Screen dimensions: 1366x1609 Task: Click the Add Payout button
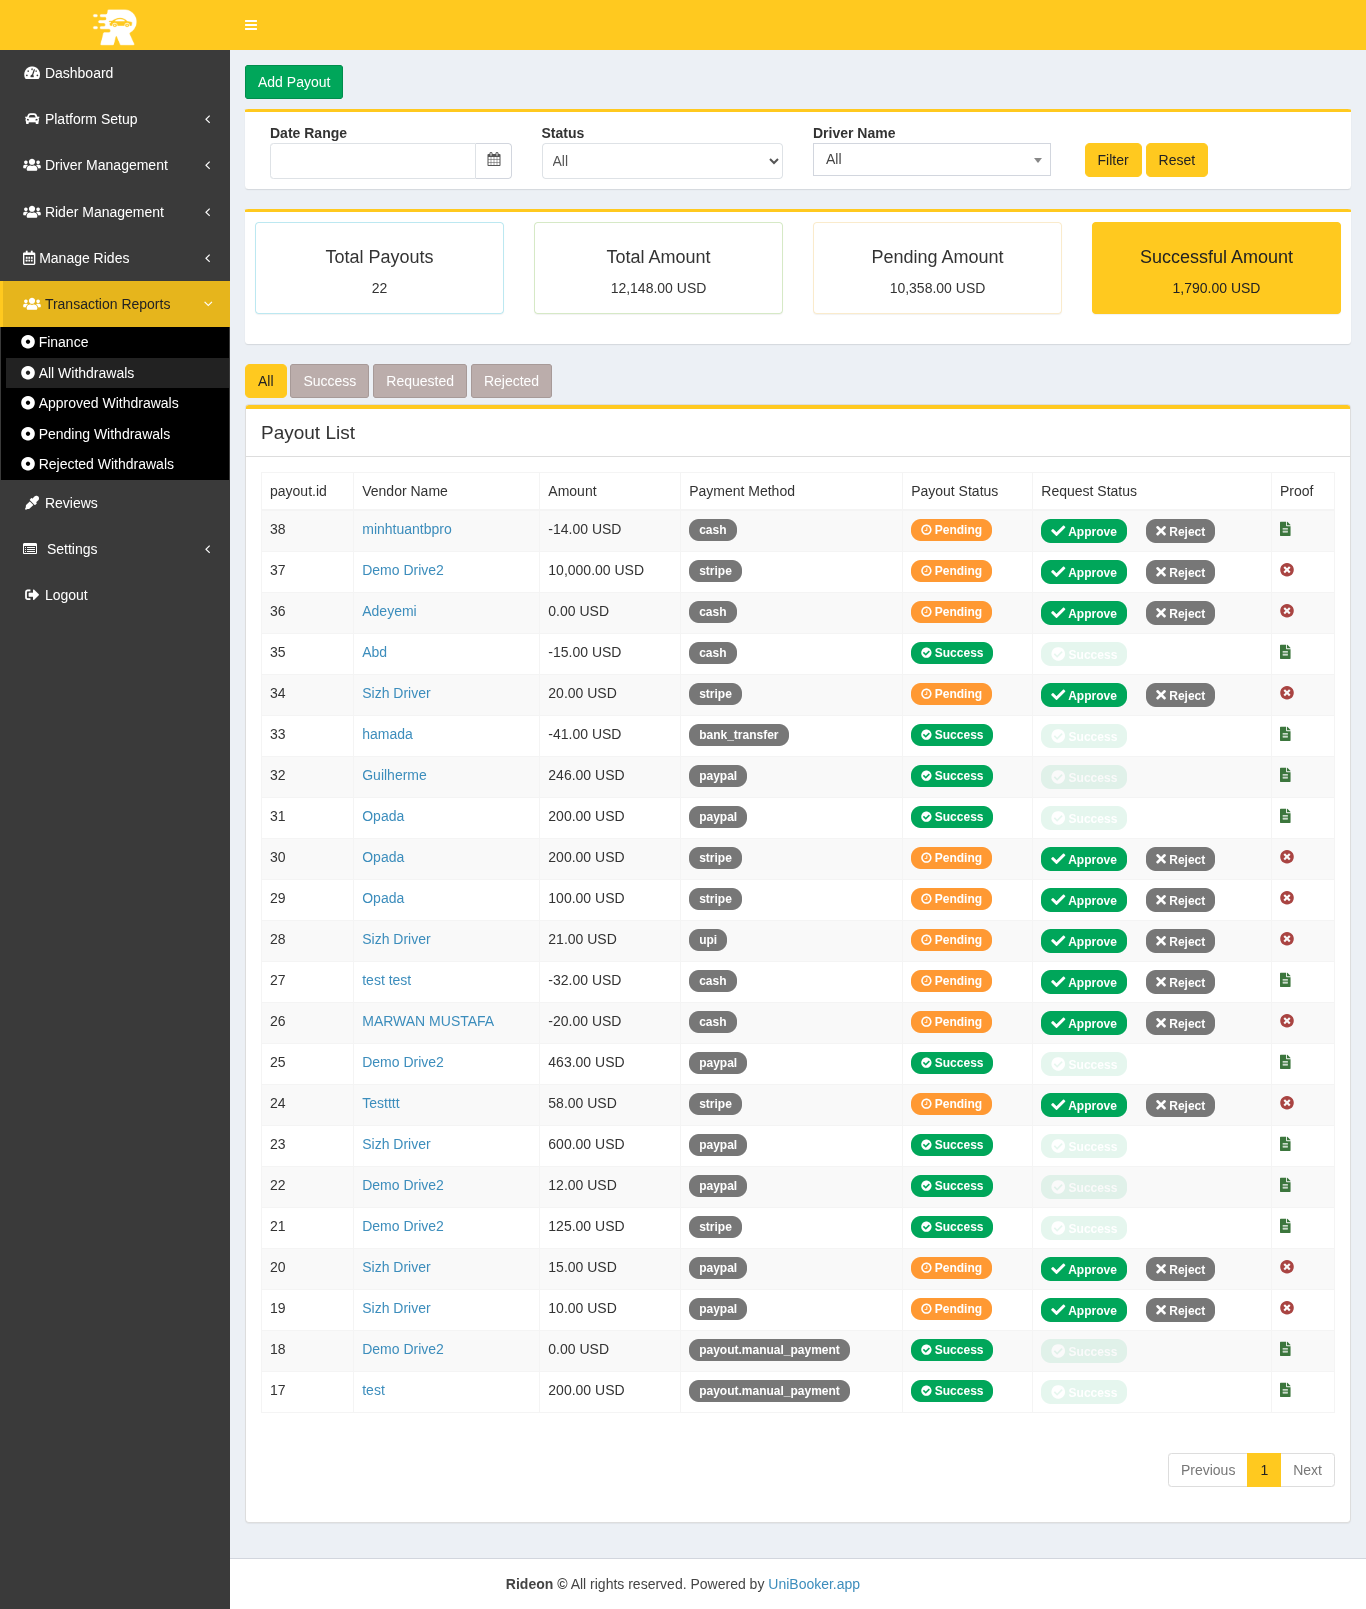294,82
